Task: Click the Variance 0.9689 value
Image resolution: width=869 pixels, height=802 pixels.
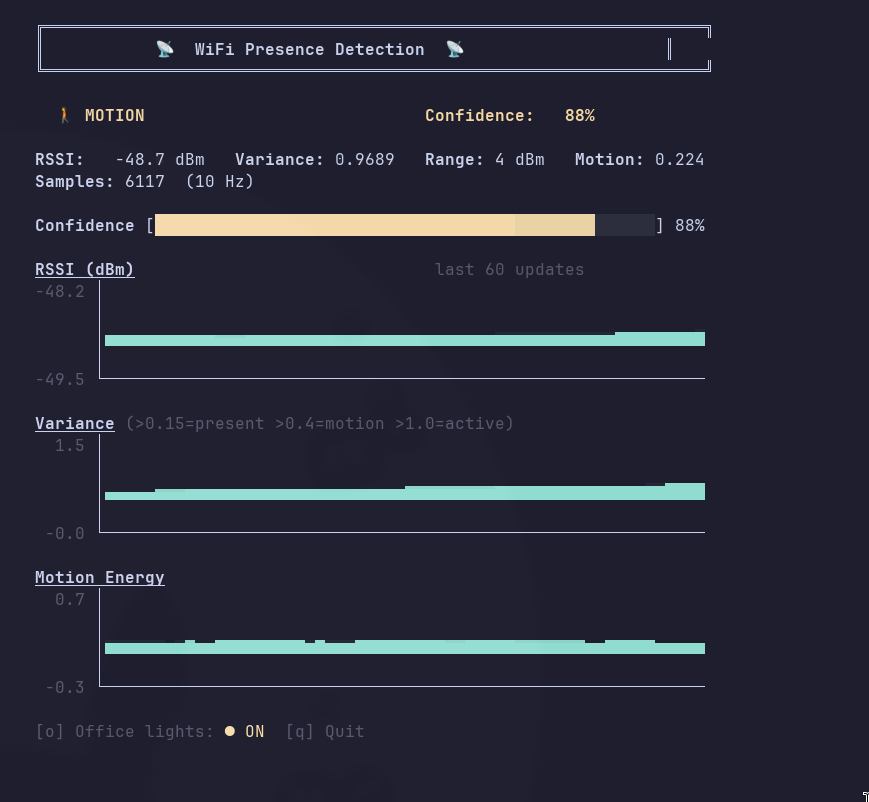Action: tap(365, 160)
